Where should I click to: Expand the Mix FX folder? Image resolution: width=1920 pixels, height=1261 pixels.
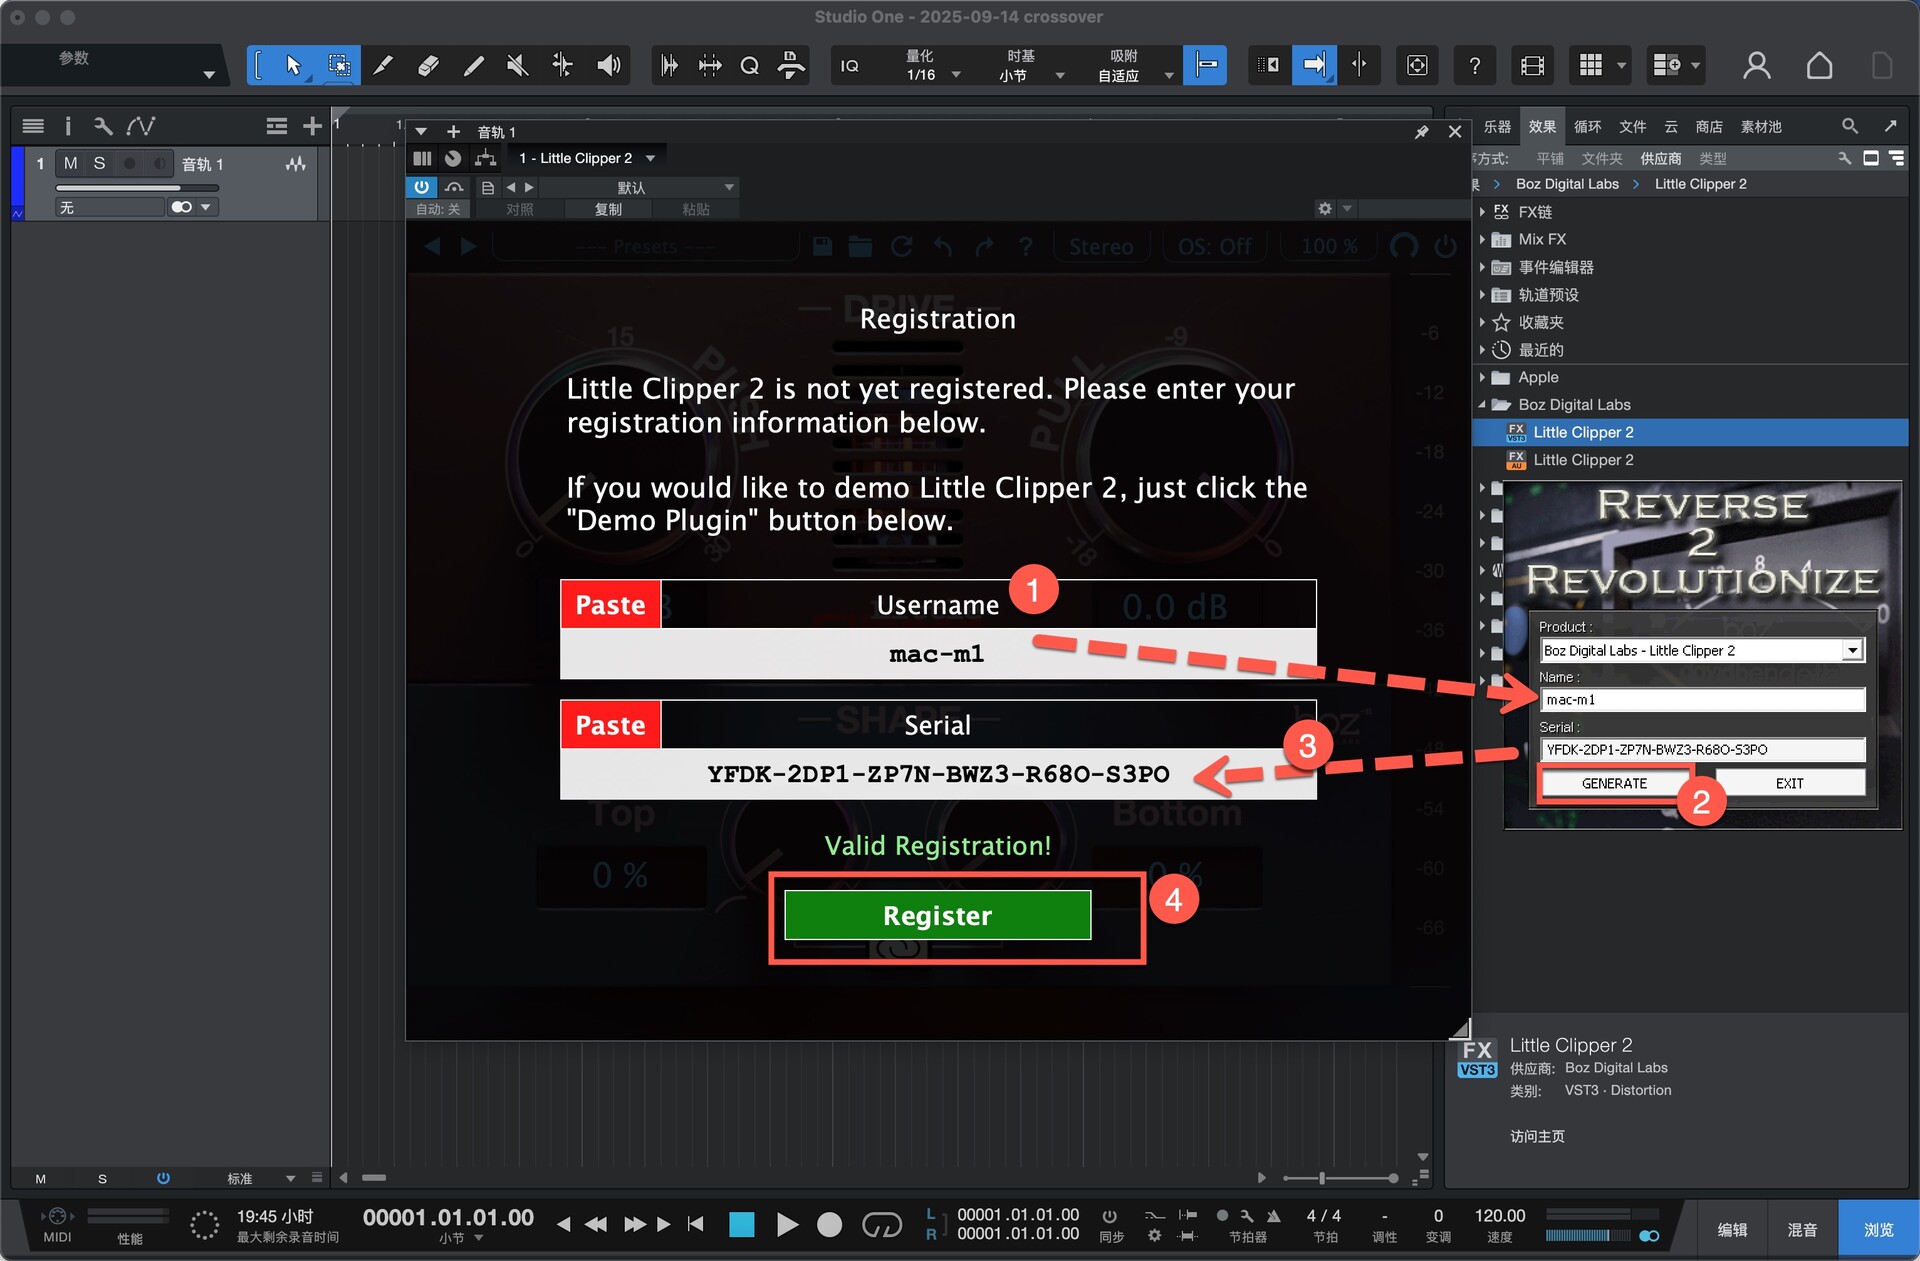pyautogui.click(x=1482, y=240)
